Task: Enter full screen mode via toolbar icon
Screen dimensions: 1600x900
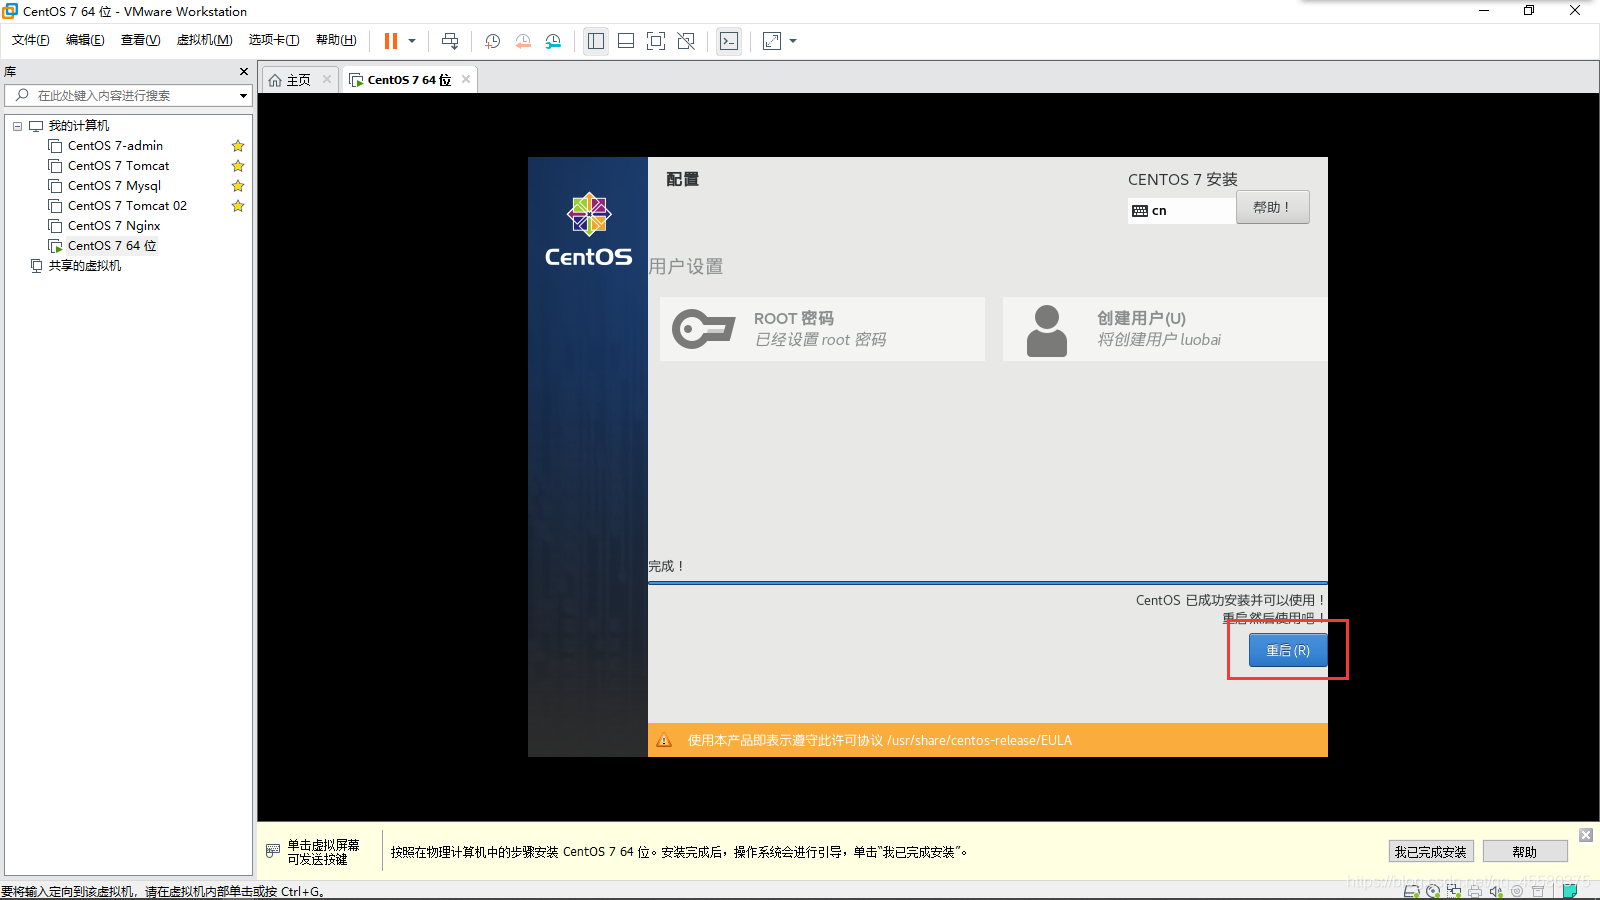Action: [656, 41]
